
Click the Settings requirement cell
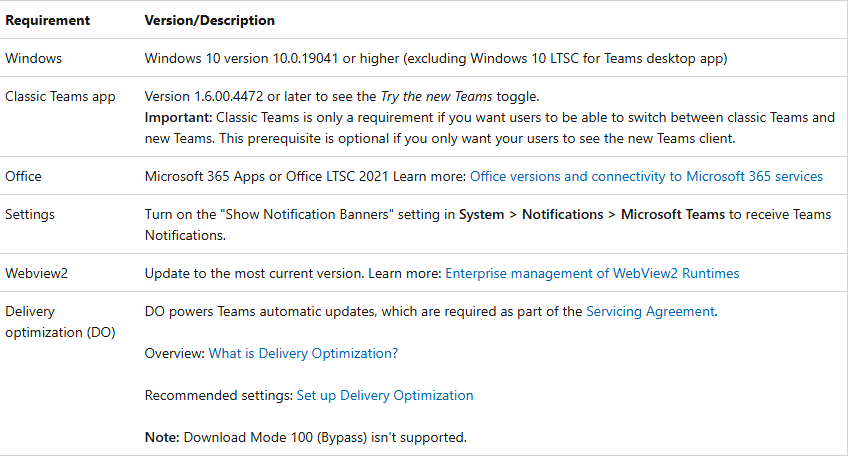(x=30, y=214)
